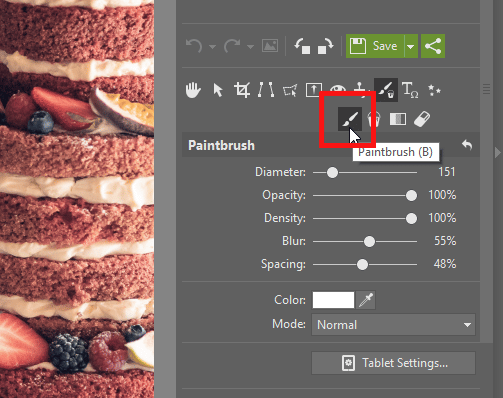Viewport: 503px width, 398px height.
Task: Activate the color eyedropper picker
Action: [x=366, y=300]
